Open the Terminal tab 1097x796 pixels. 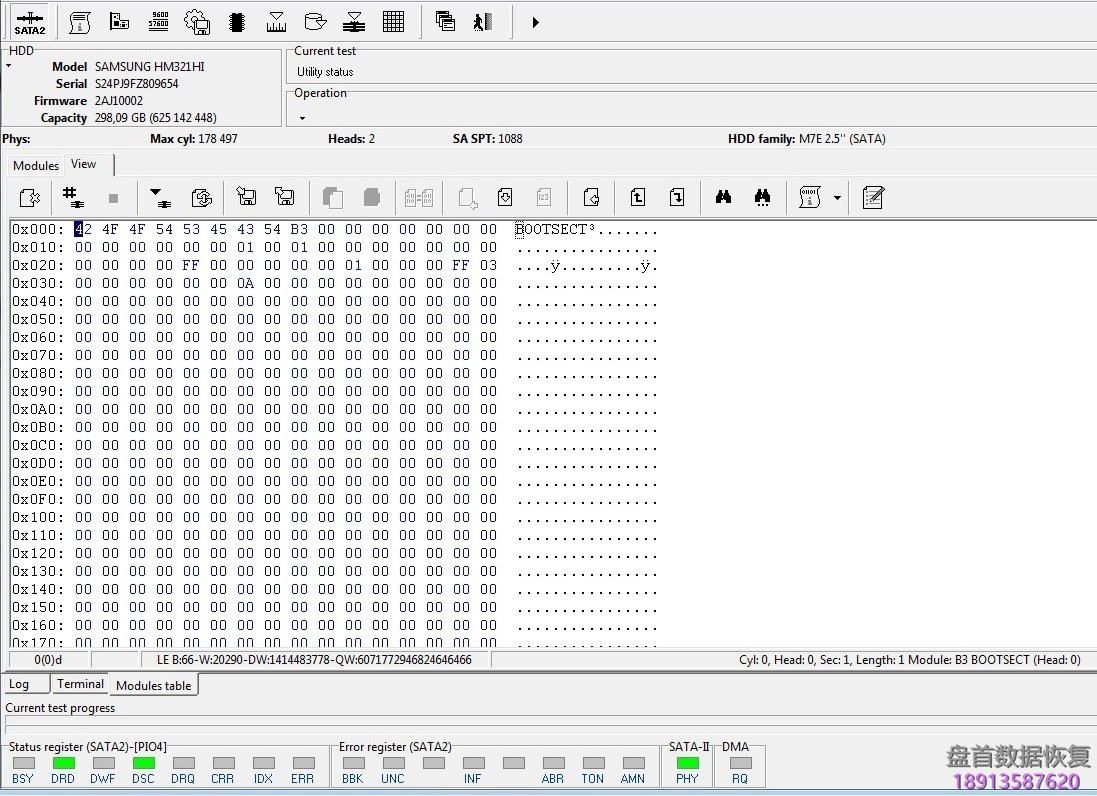point(80,684)
